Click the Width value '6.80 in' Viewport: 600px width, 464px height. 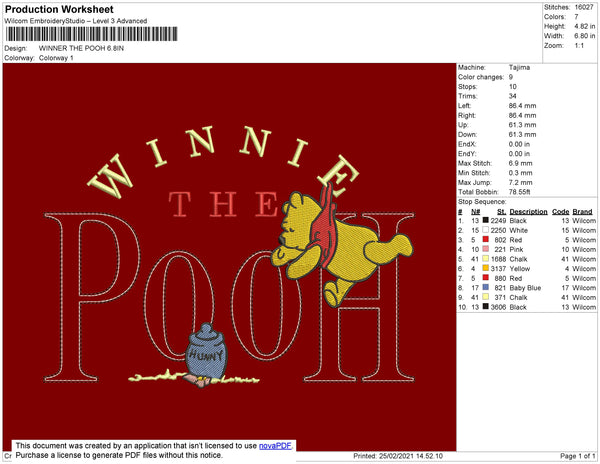coord(585,36)
